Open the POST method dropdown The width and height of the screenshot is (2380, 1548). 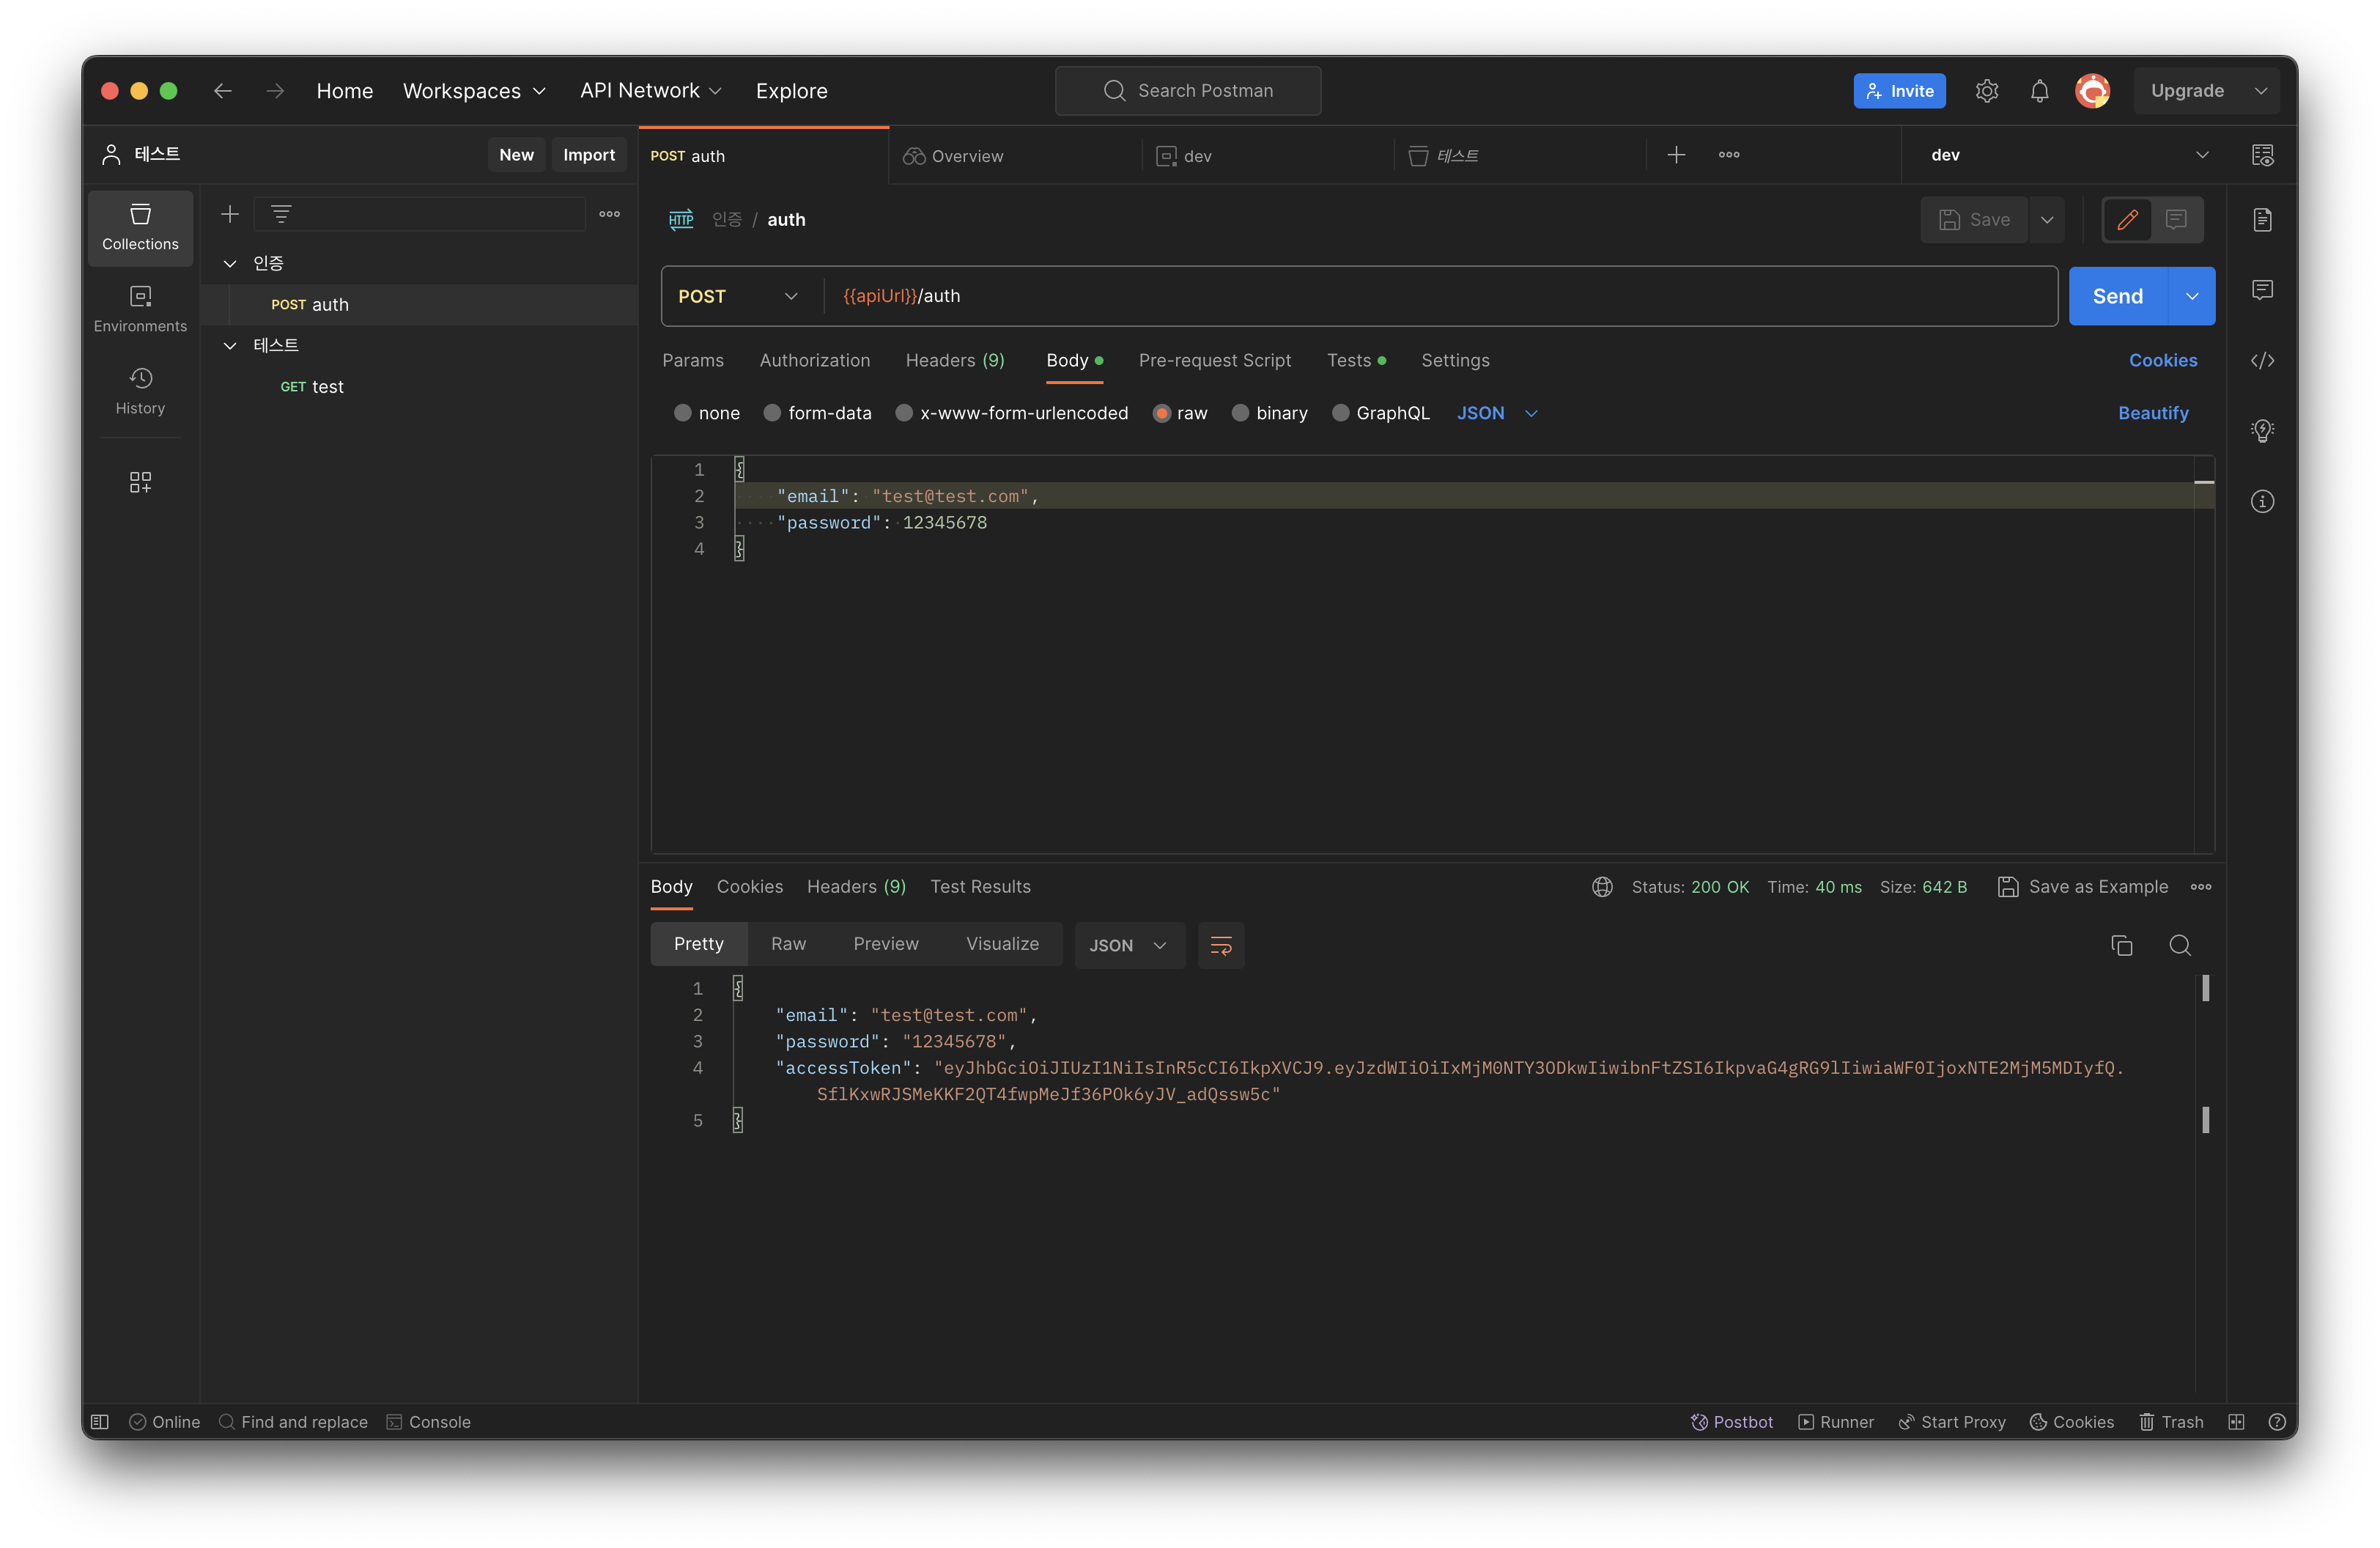click(738, 296)
